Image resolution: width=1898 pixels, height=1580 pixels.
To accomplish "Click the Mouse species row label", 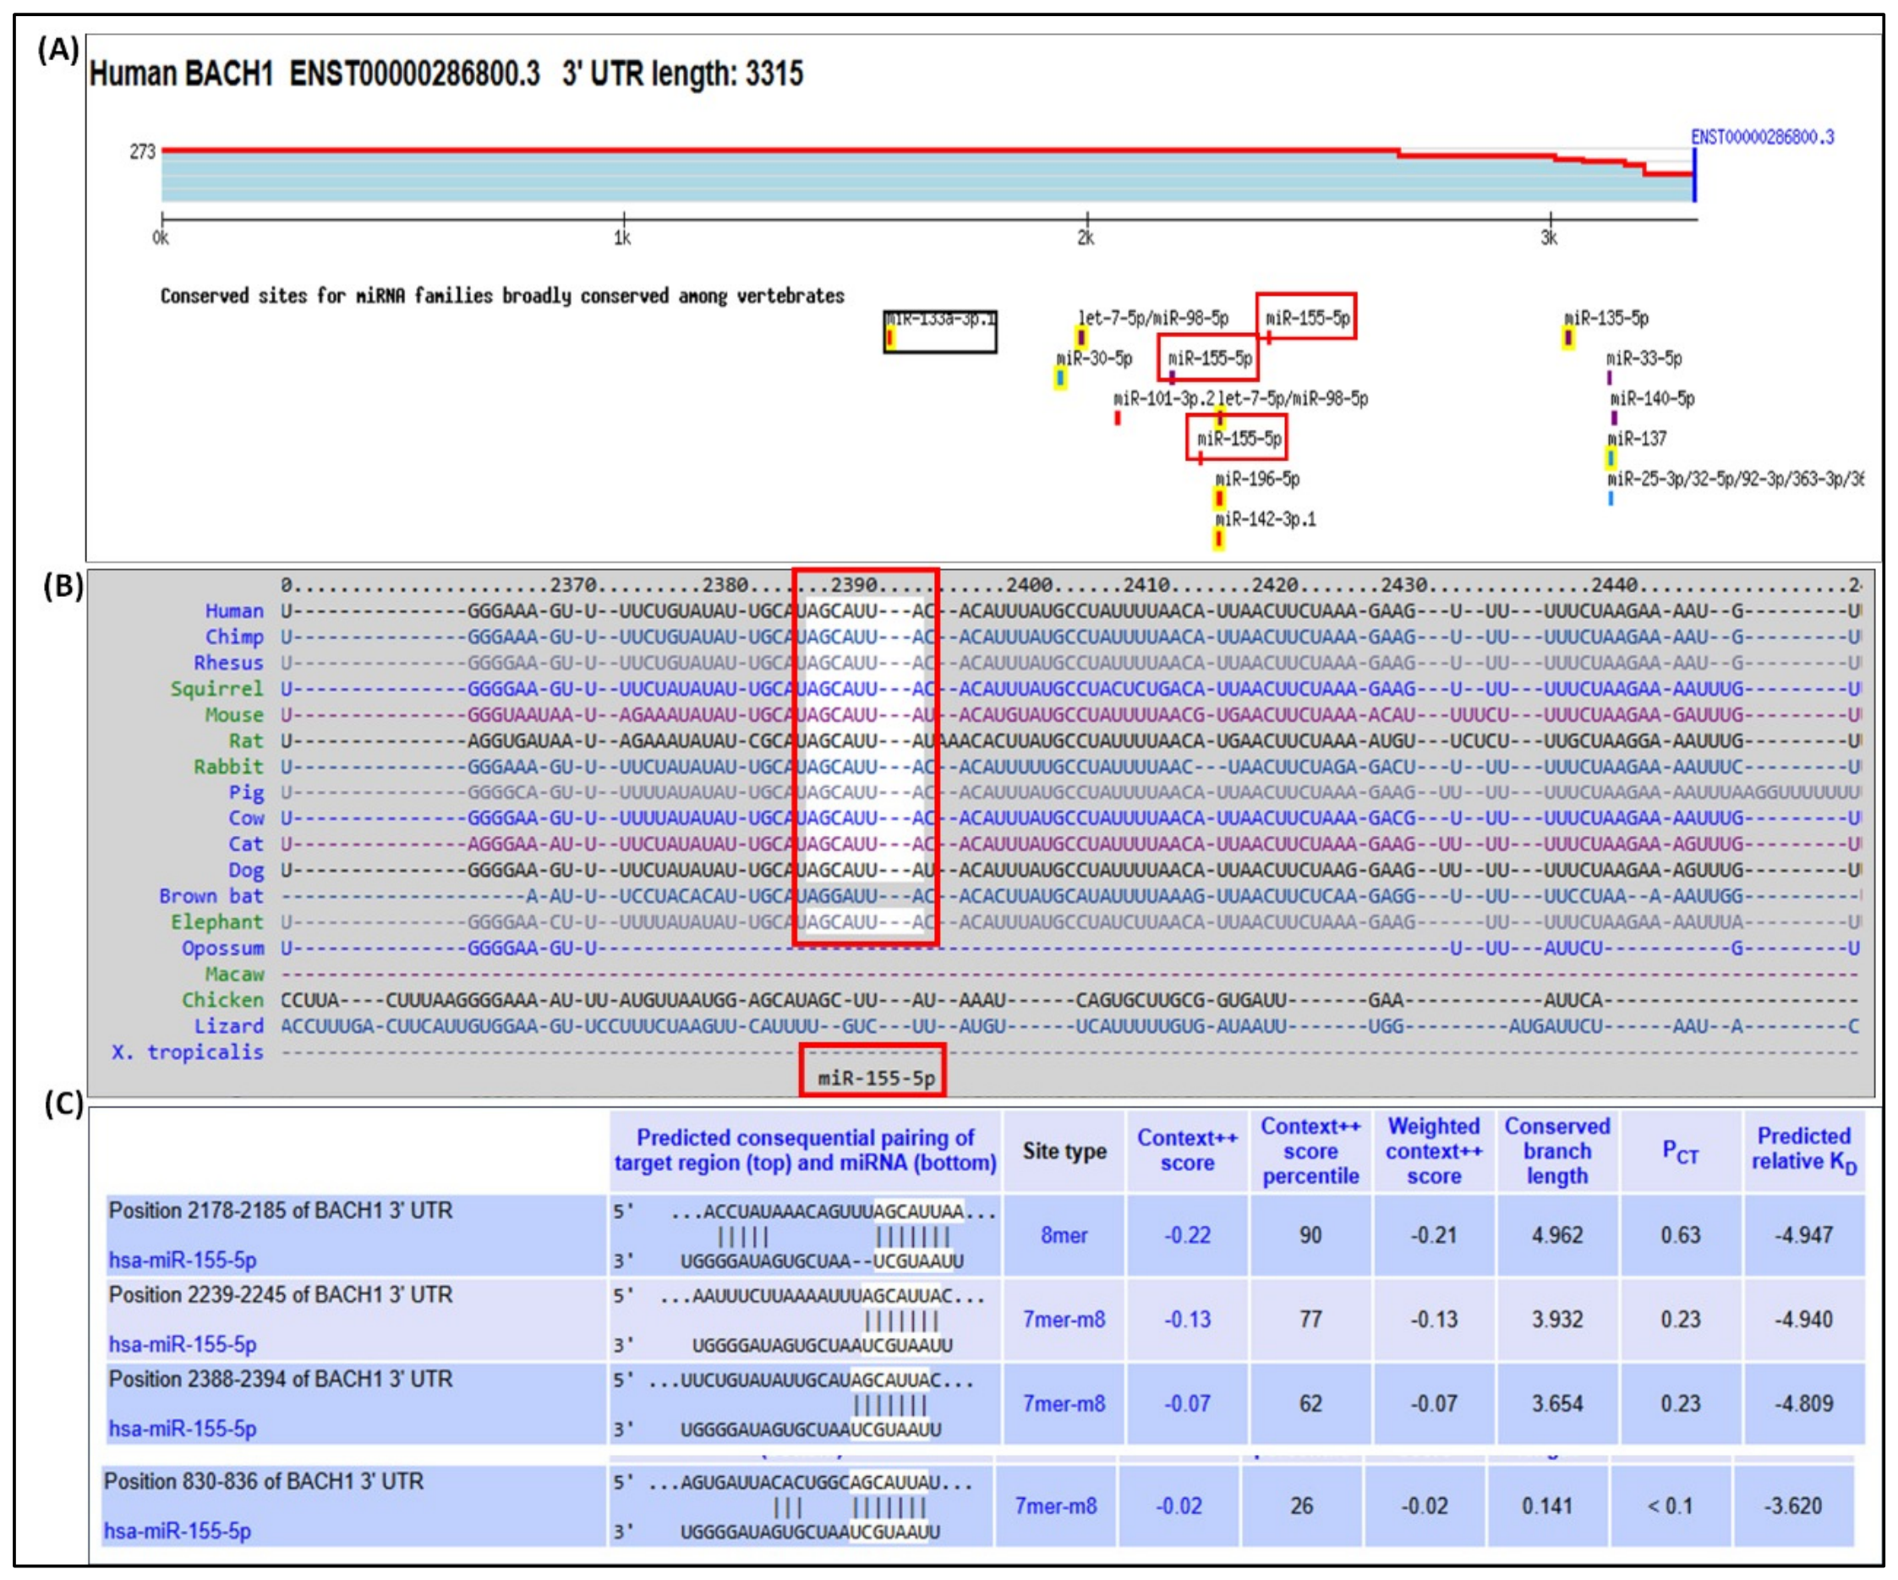I will click(235, 715).
